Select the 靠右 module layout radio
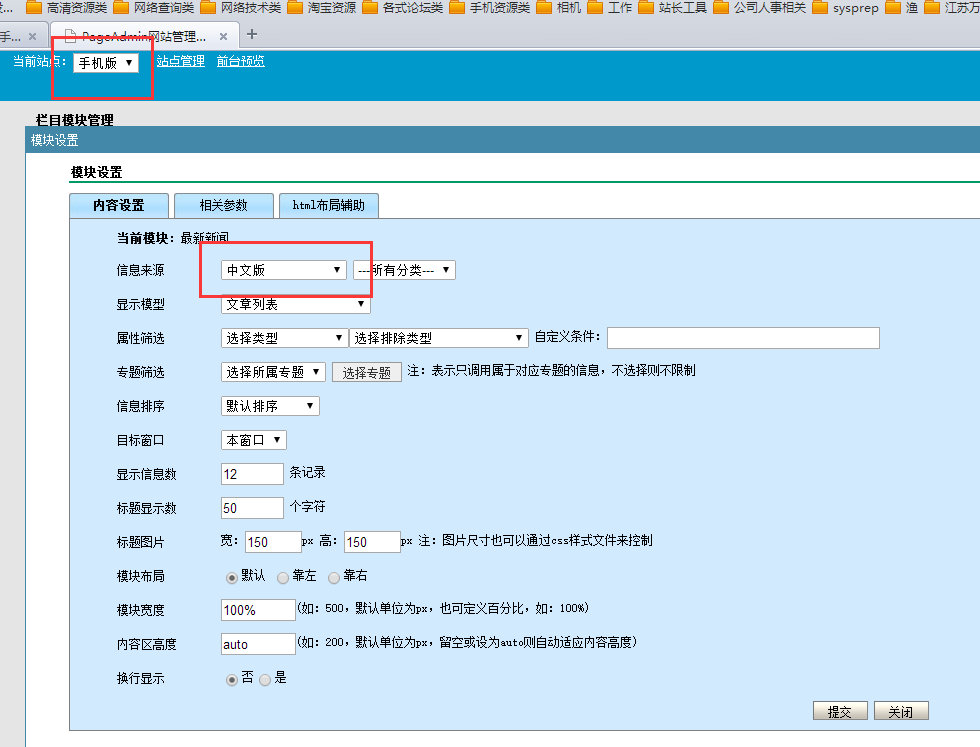This screenshot has width=980, height=747. point(334,577)
